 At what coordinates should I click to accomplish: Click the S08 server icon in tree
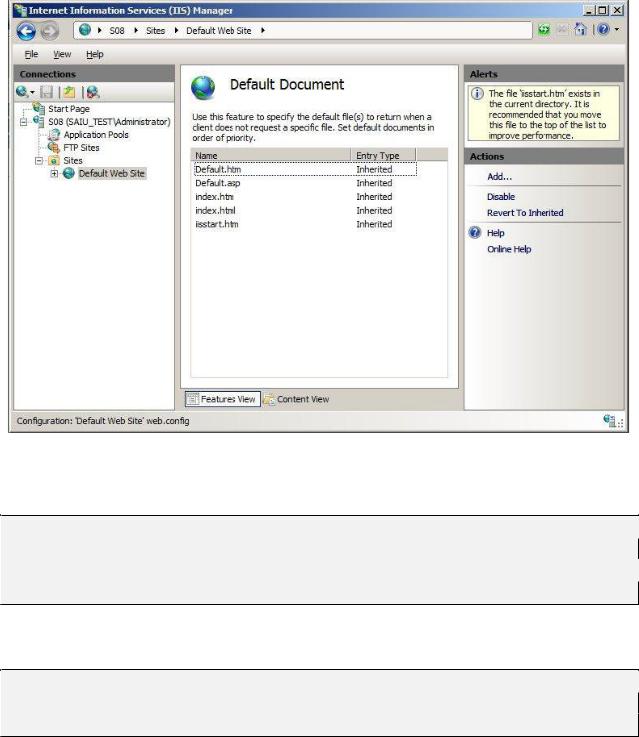click(39, 121)
